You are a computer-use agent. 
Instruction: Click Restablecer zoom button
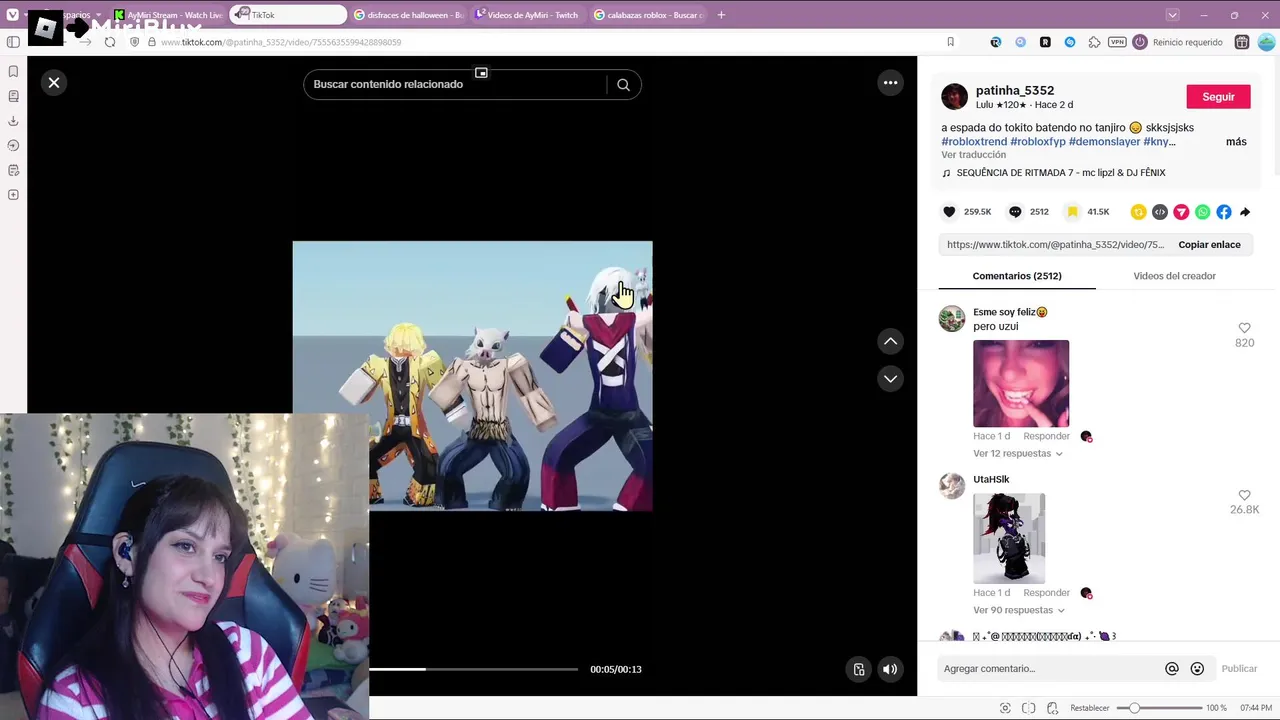pos(1090,708)
